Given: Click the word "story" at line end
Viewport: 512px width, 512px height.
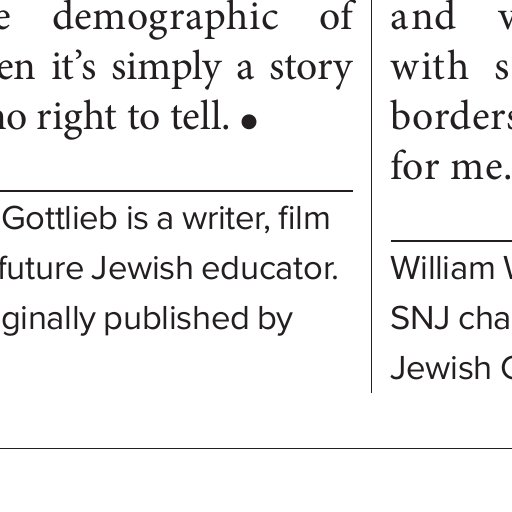Looking at the screenshot, I should pos(311,70).
